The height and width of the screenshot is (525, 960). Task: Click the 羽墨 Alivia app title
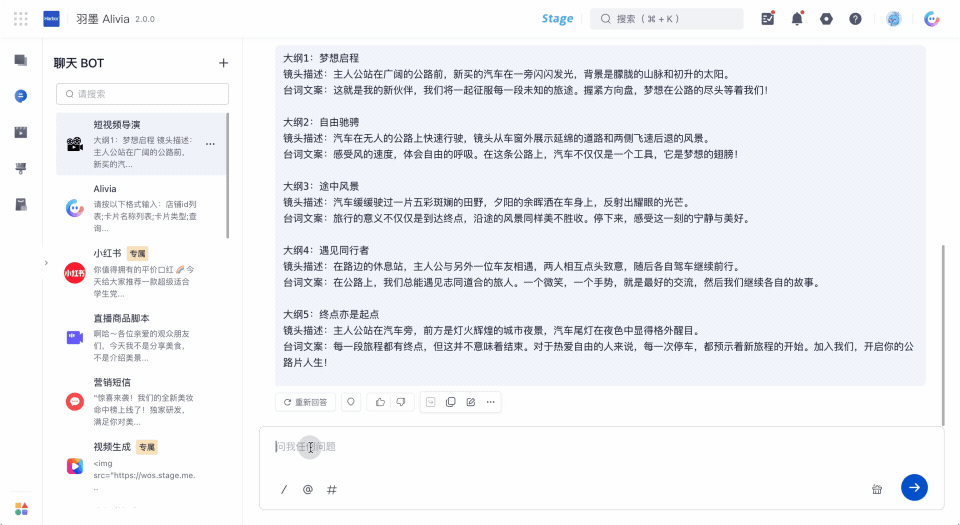tap(103, 19)
